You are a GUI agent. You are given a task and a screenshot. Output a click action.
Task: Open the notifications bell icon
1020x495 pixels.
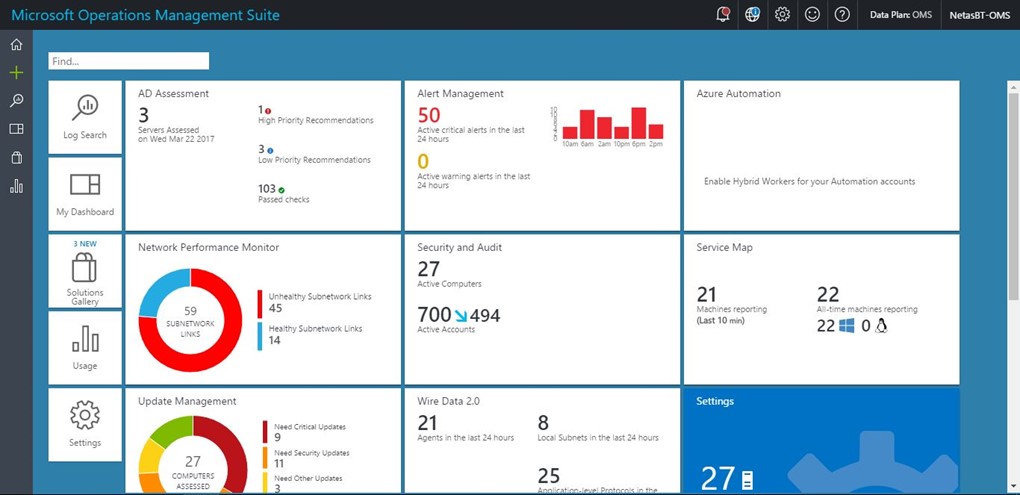coord(723,14)
